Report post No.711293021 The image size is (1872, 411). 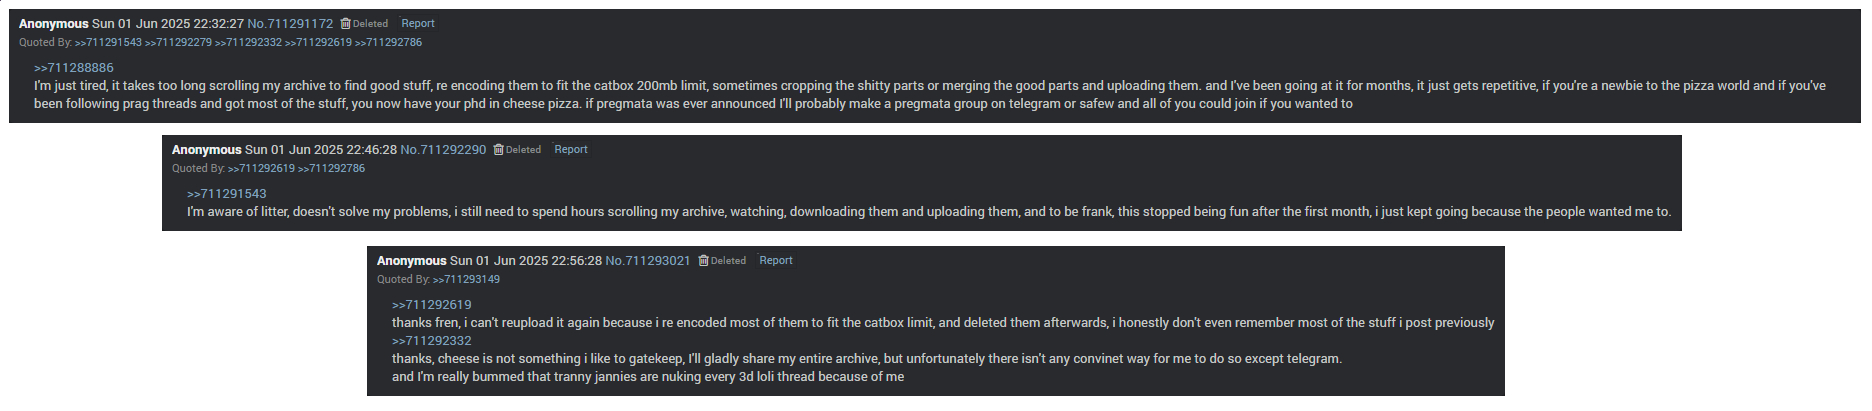776,260
